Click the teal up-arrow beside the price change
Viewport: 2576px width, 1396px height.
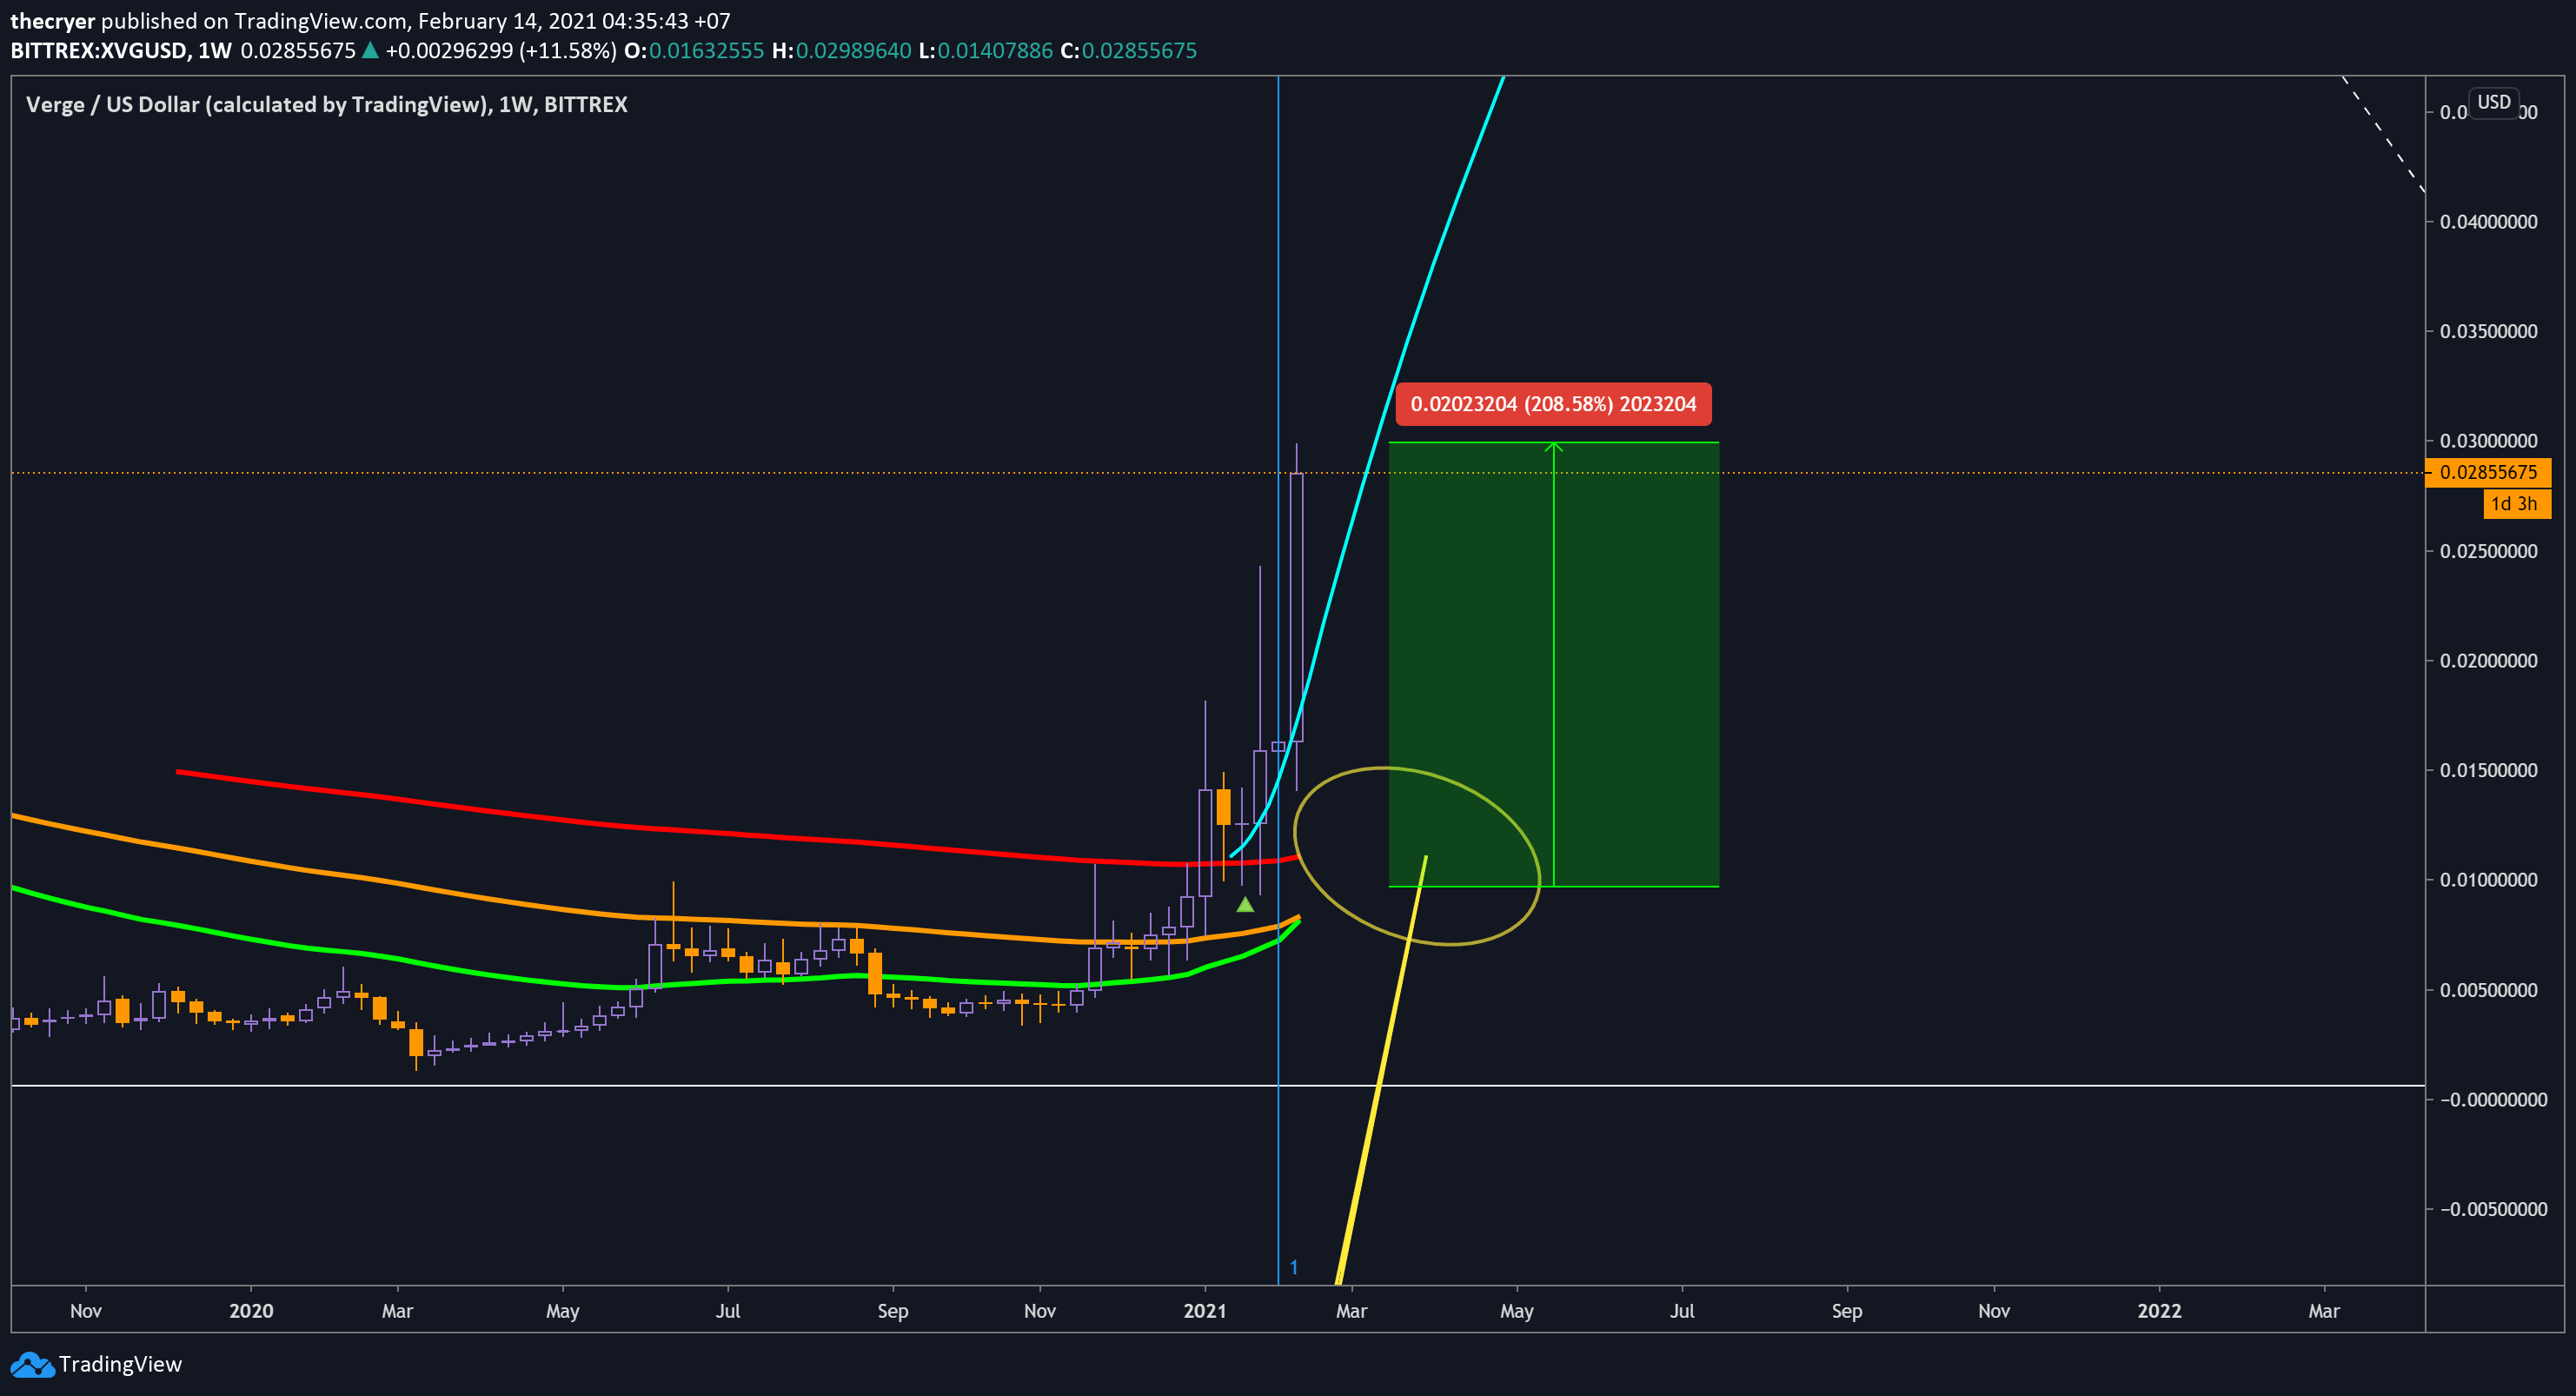coord(370,50)
